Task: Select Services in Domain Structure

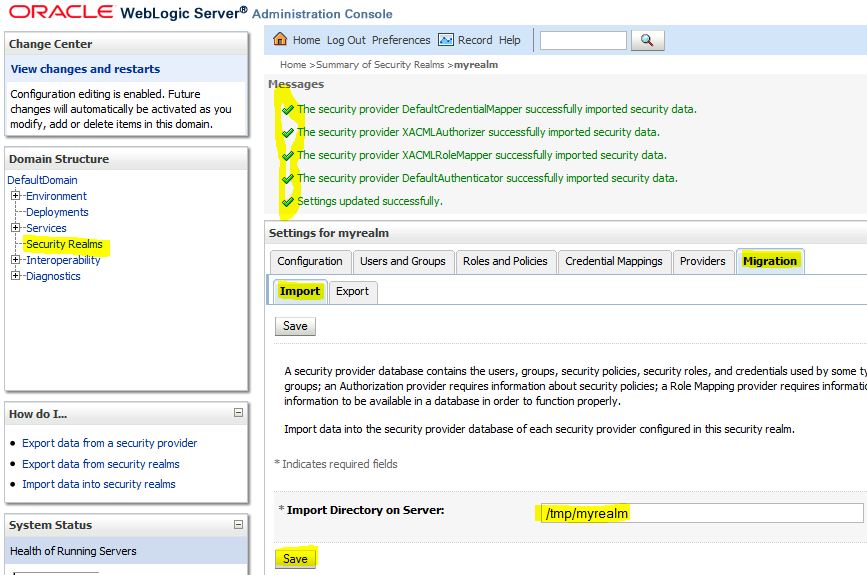Action: click(46, 228)
